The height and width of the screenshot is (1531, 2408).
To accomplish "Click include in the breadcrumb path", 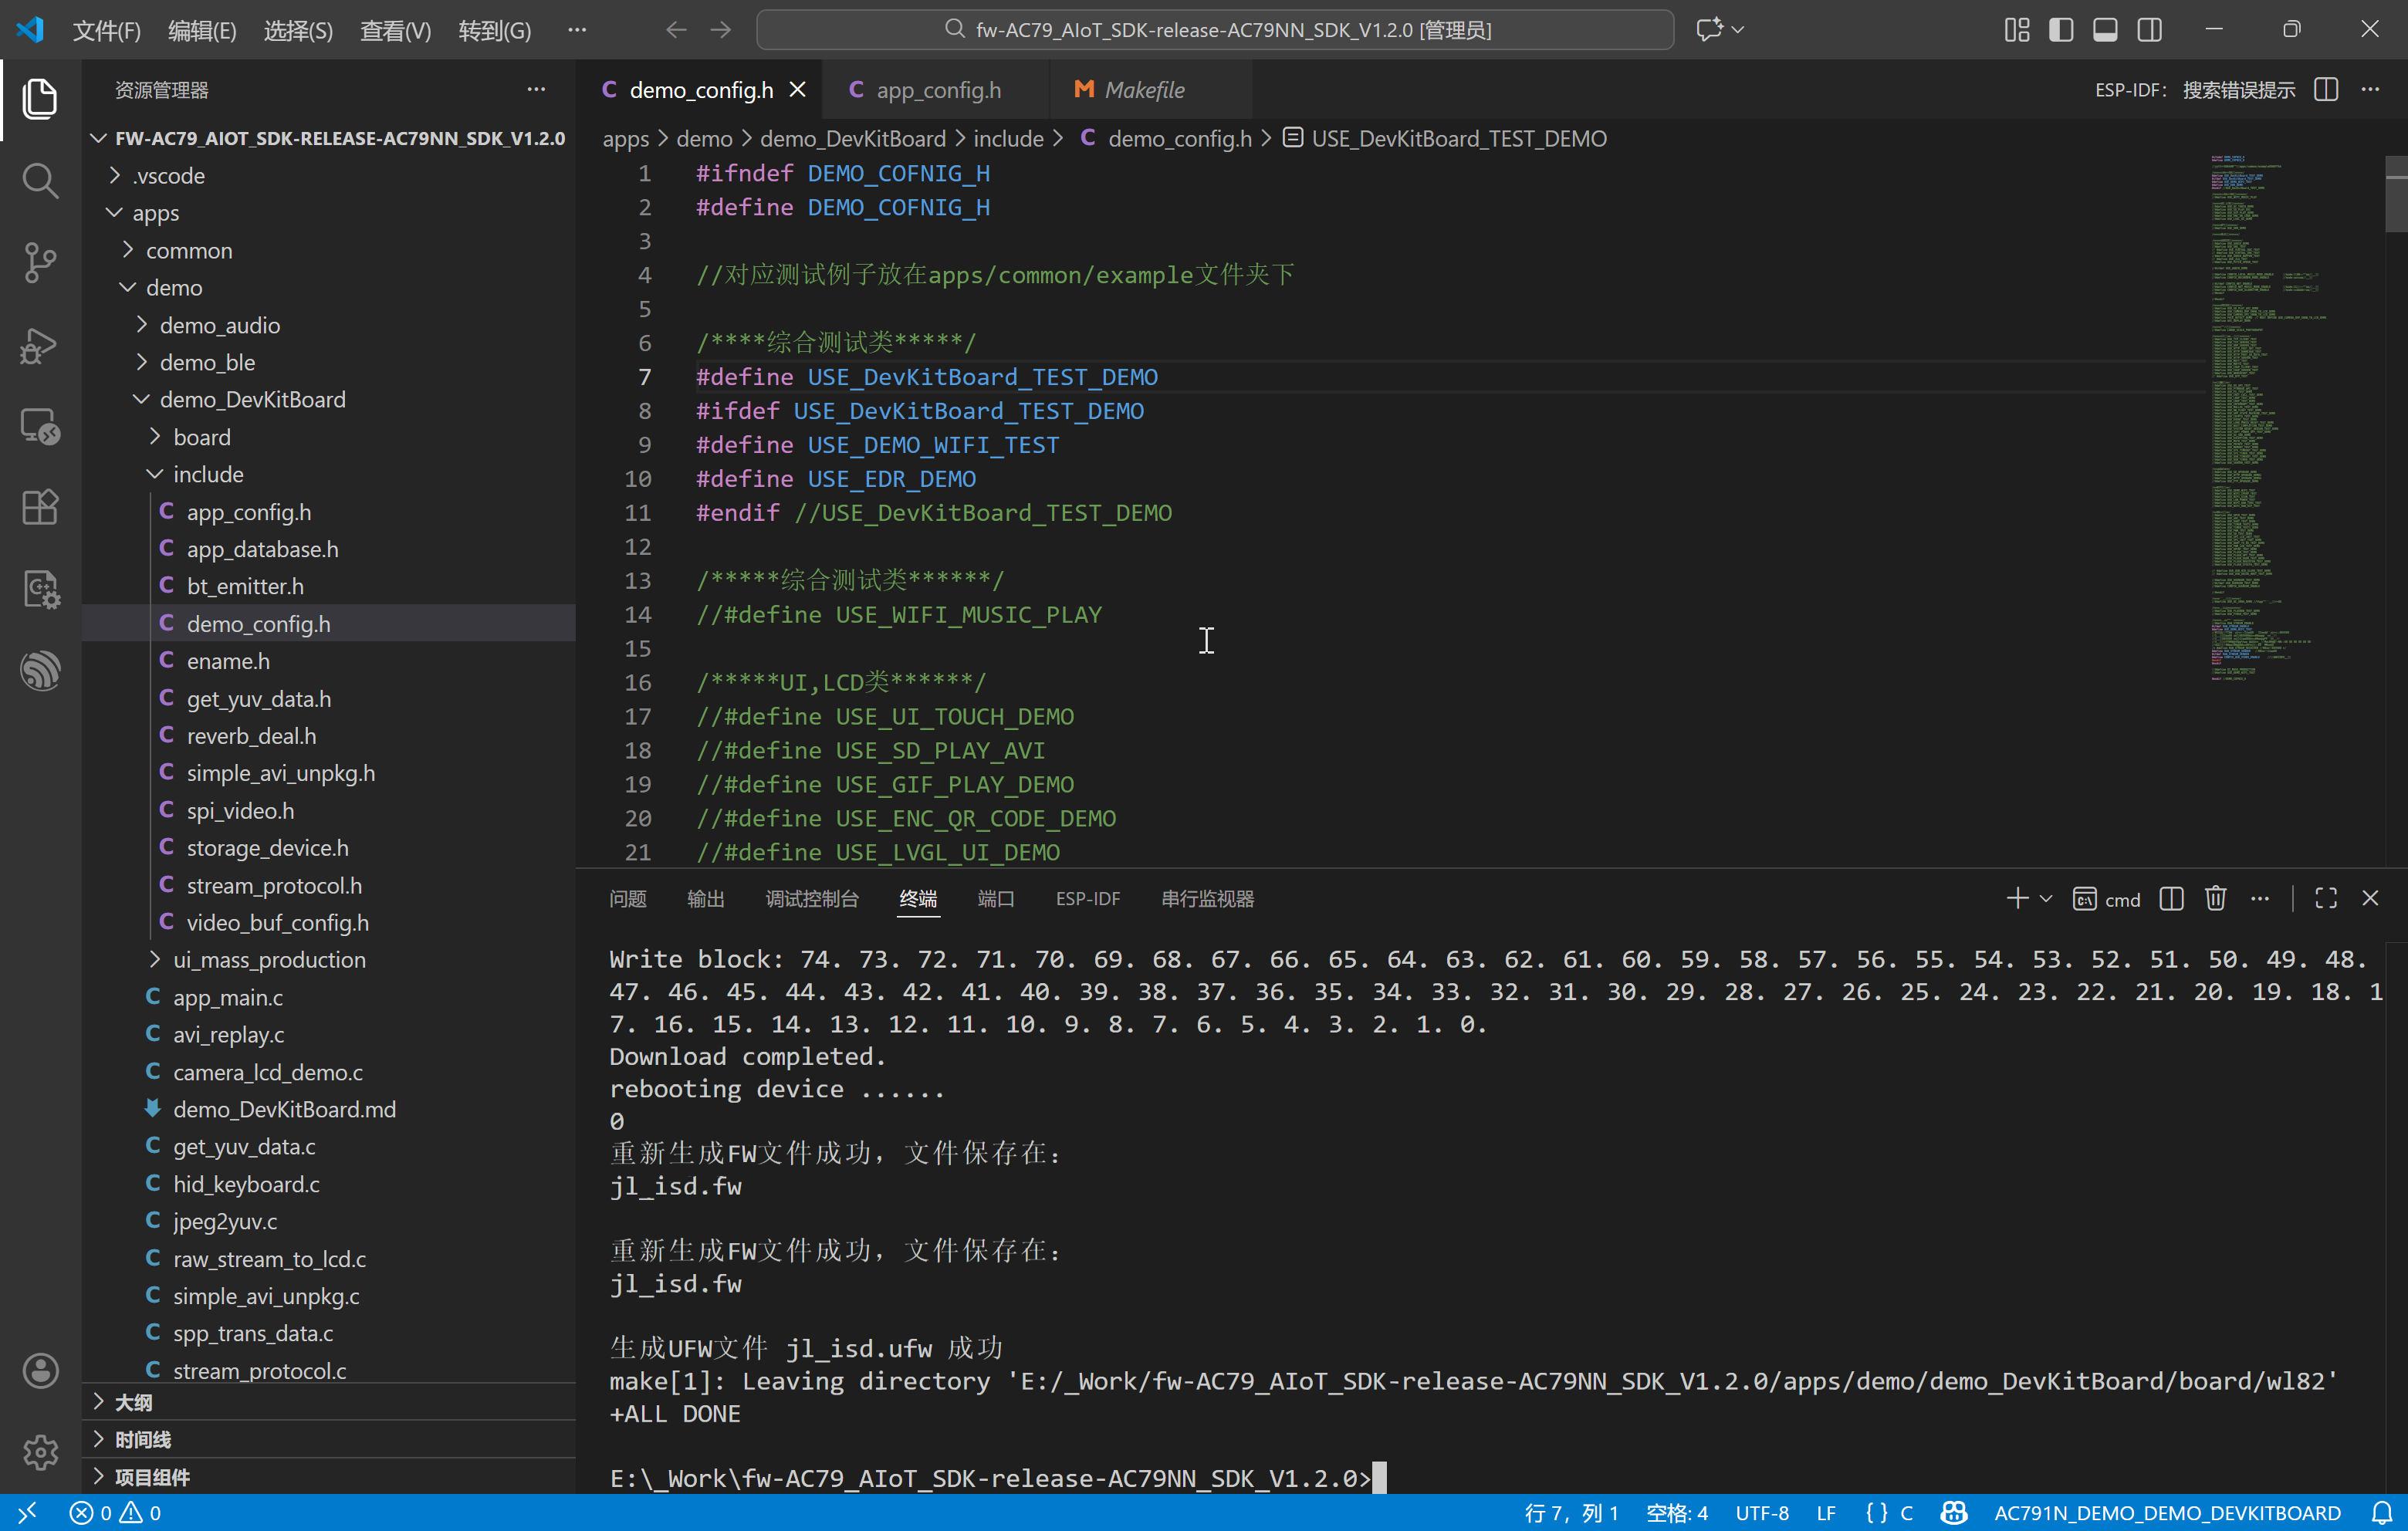I will (1008, 138).
